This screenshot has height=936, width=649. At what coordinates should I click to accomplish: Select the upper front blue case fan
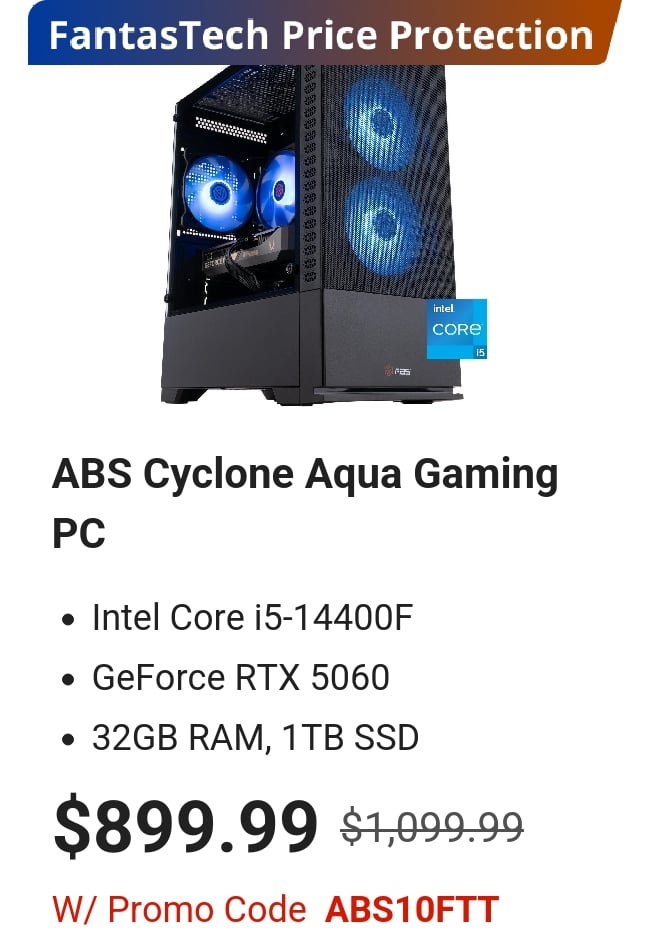(380, 124)
